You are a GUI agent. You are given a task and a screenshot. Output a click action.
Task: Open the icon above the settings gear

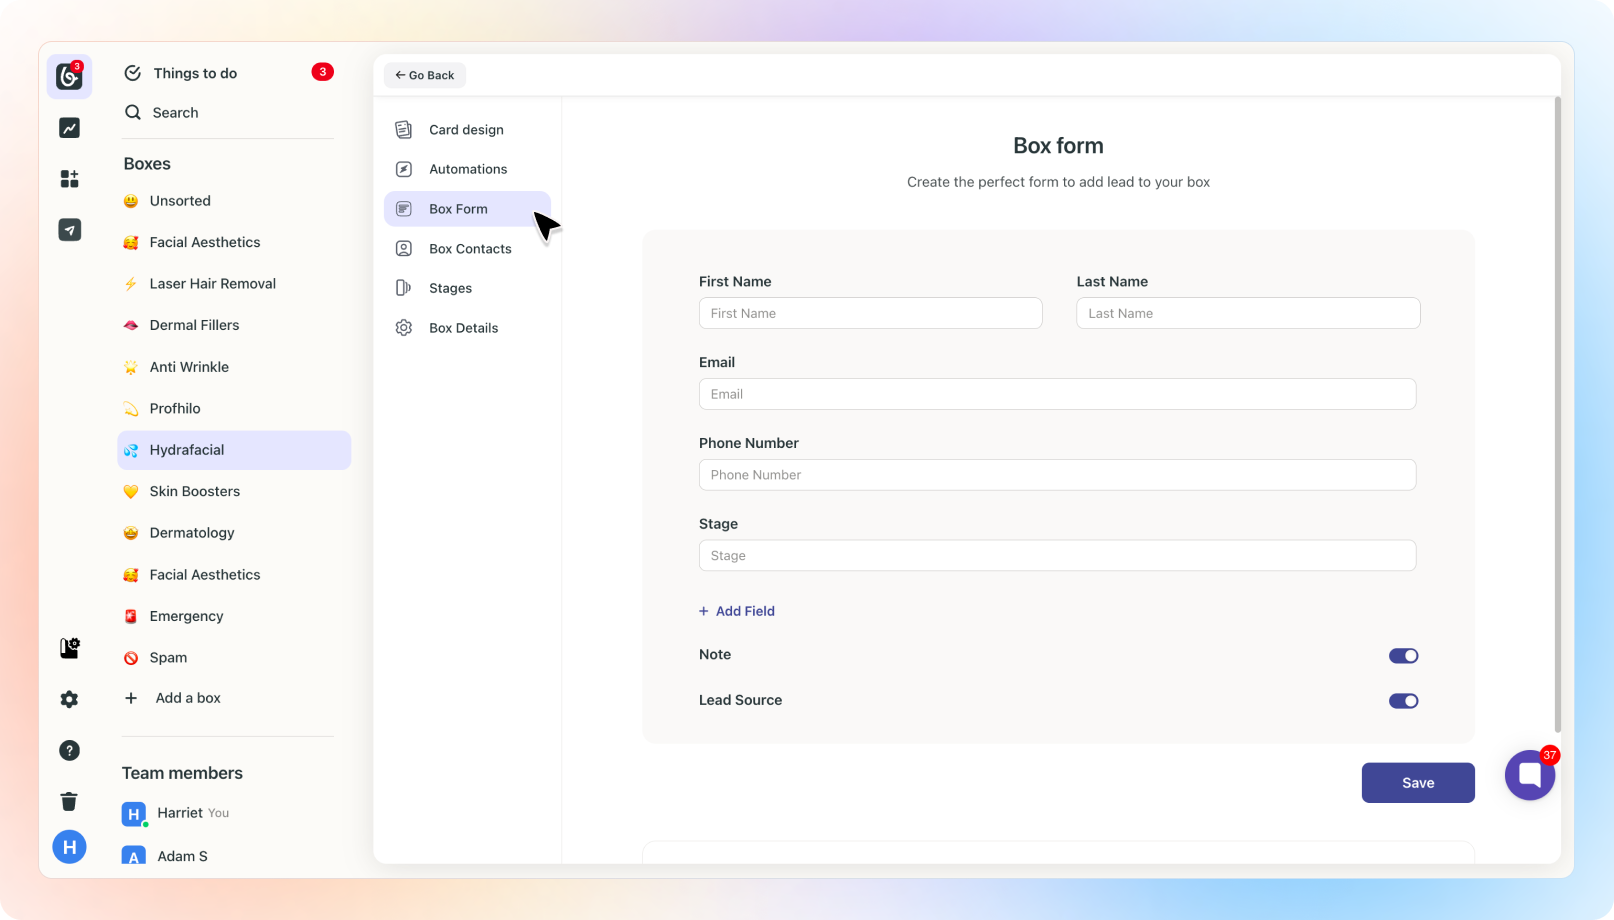click(69, 648)
